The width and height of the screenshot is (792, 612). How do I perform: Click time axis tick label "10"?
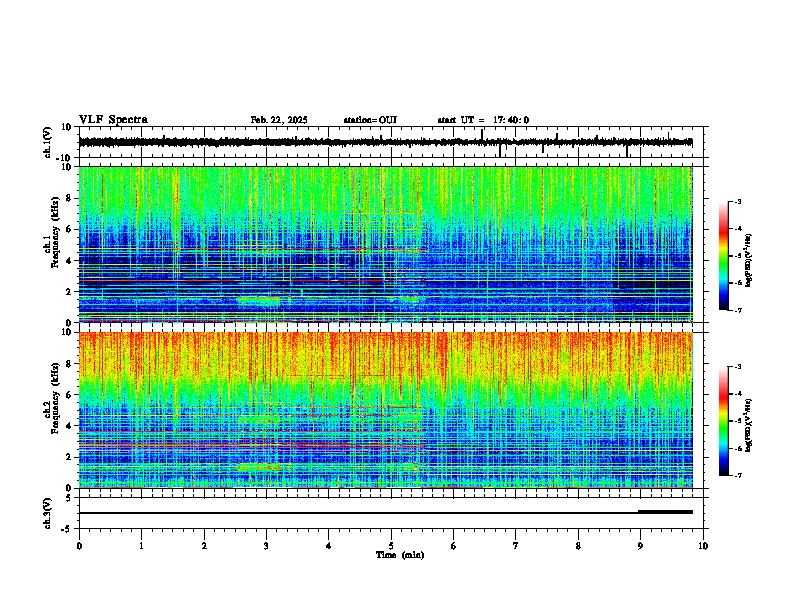[x=703, y=546]
